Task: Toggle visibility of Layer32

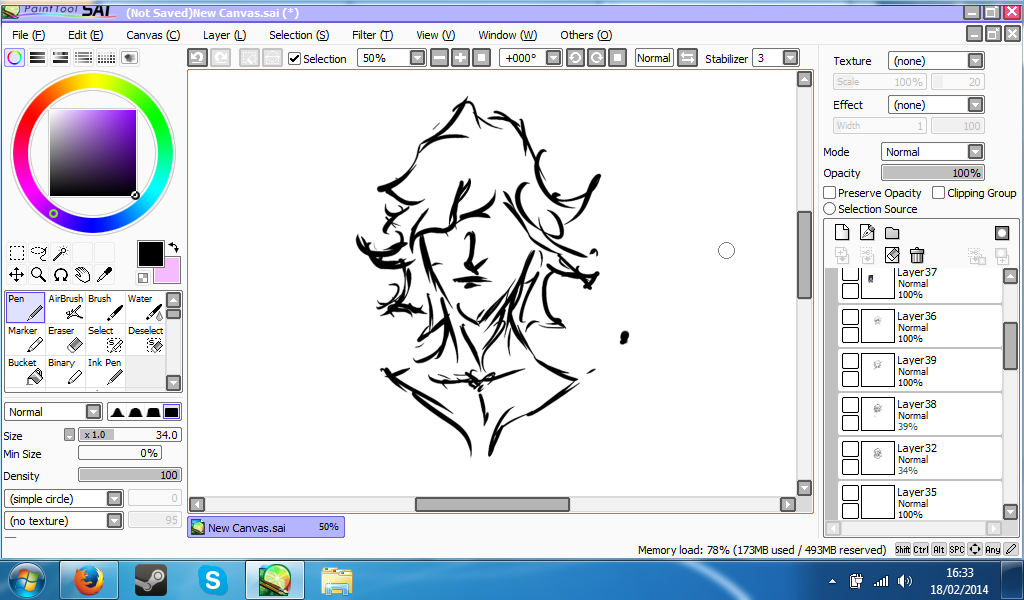Action: point(850,449)
